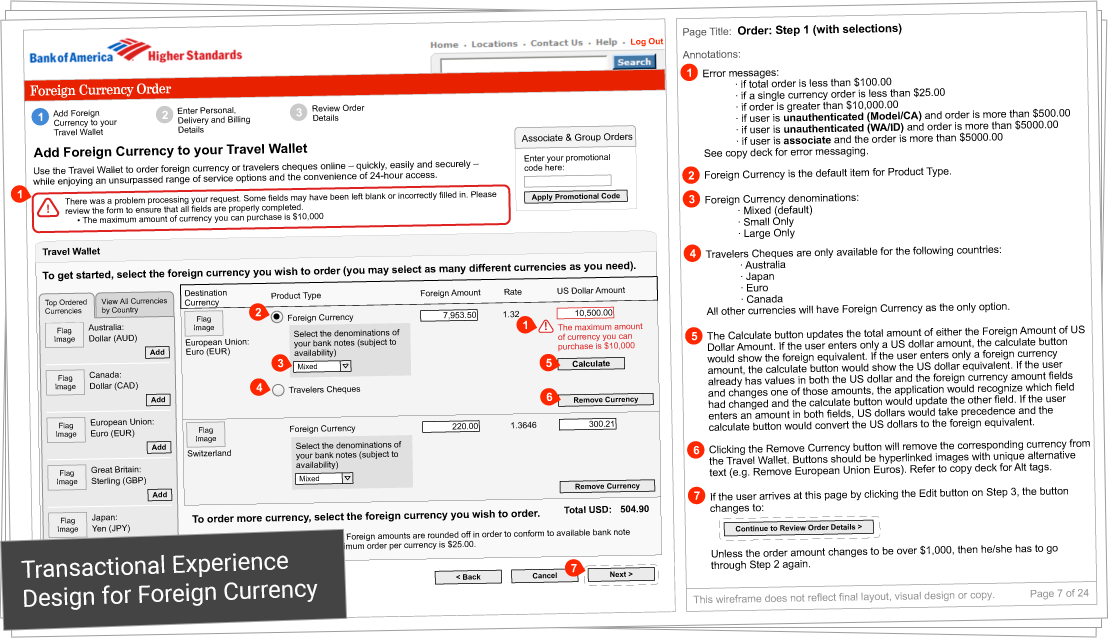Open the Help link
This screenshot has width=1111, height=640.
click(x=607, y=42)
